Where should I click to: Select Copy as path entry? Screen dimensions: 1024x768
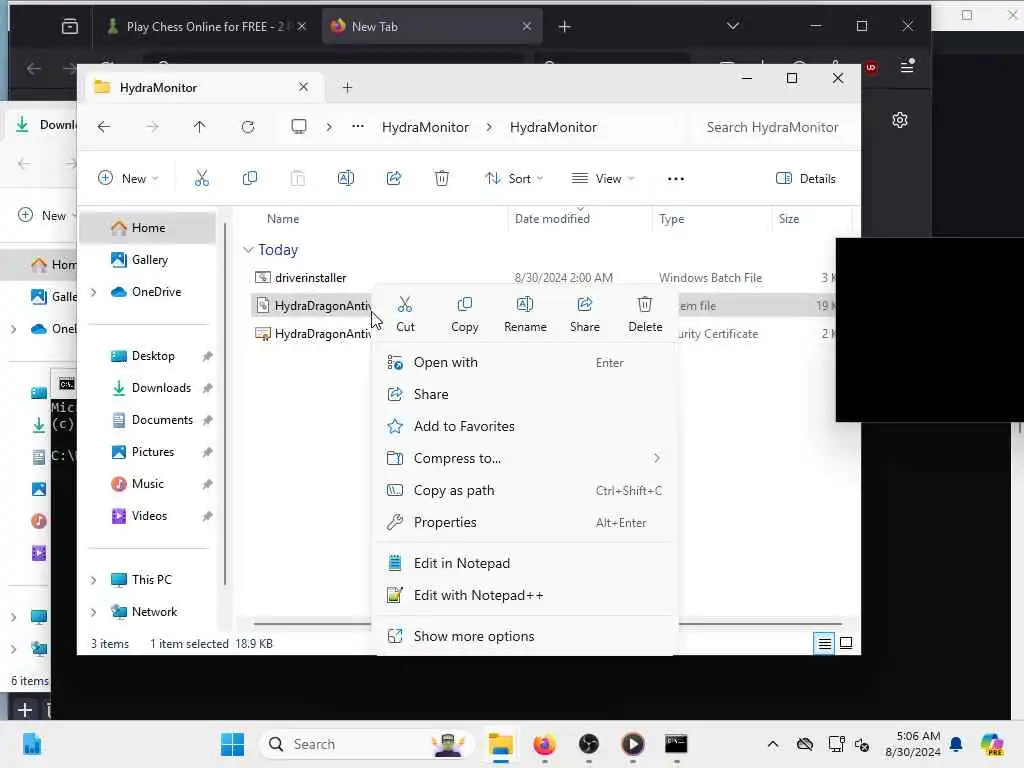pos(524,490)
